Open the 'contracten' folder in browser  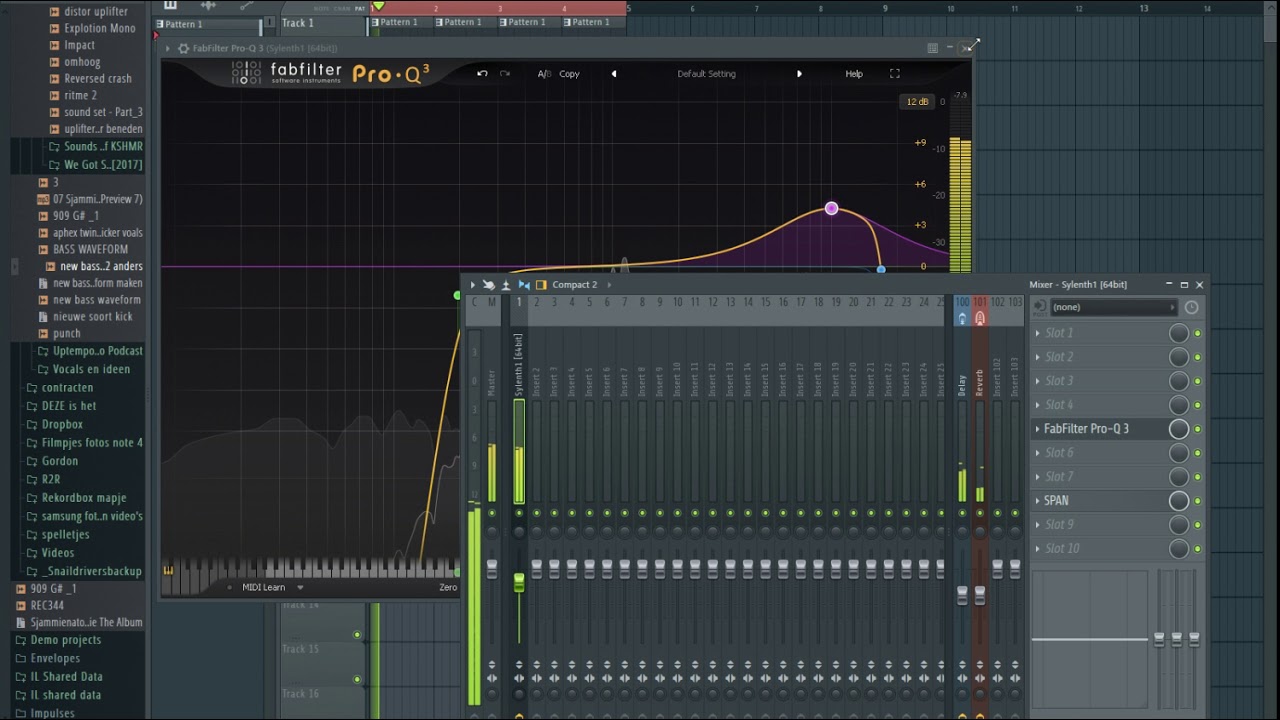tap(67, 388)
